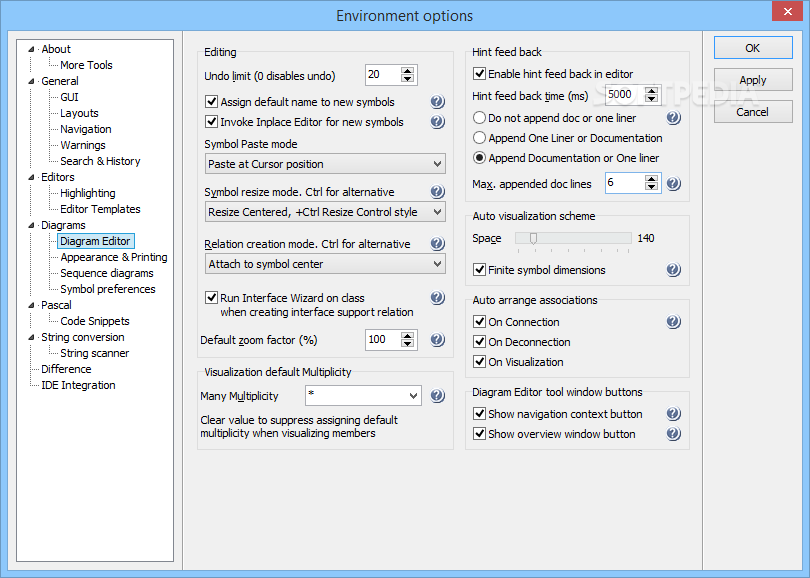This screenshot has width=810, height=578.
Task: Select Editor Templates in tree
Action: (100, 209)
